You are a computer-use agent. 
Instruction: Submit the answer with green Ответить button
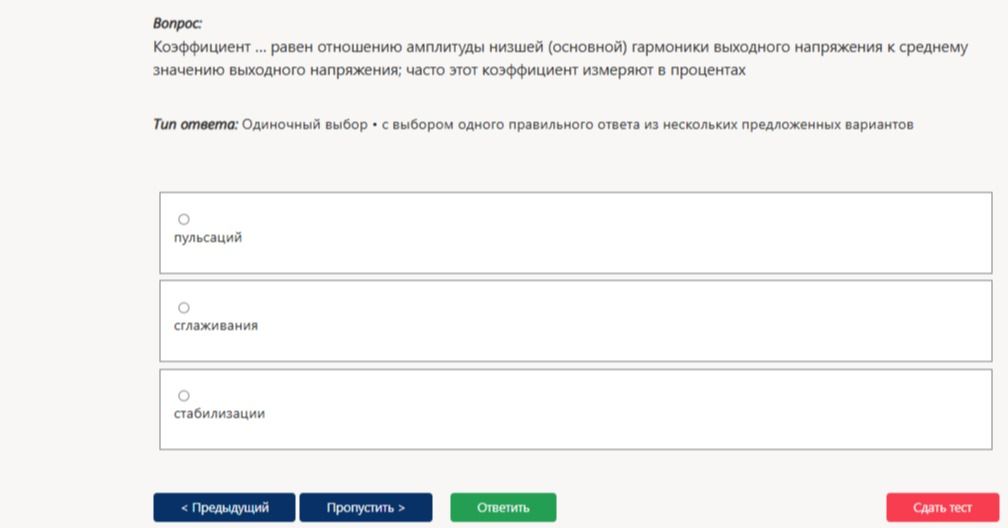click(503, 507)
